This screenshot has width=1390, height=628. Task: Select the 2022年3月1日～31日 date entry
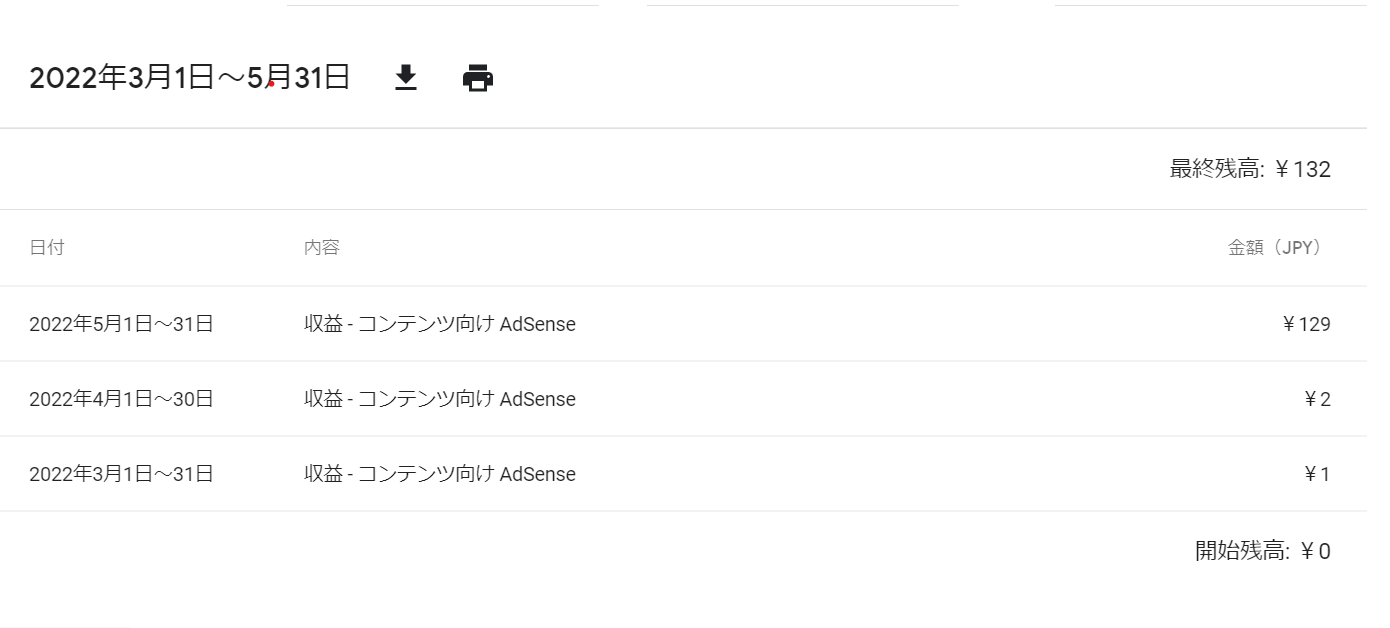(121, 474)
